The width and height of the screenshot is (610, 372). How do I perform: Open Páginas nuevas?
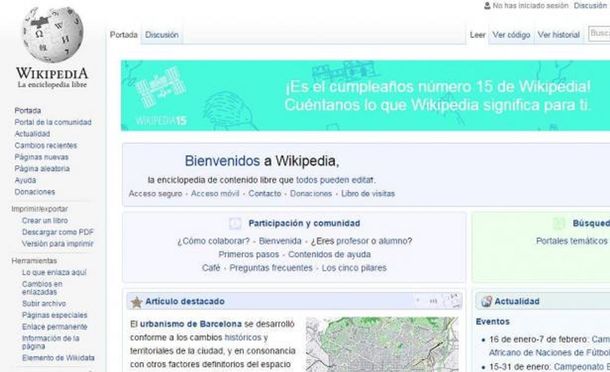pyautogui.click(x=41, y=157)
